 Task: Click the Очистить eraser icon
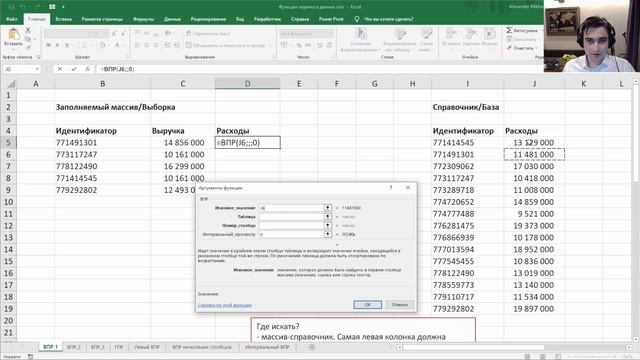(x=509, y=48)
